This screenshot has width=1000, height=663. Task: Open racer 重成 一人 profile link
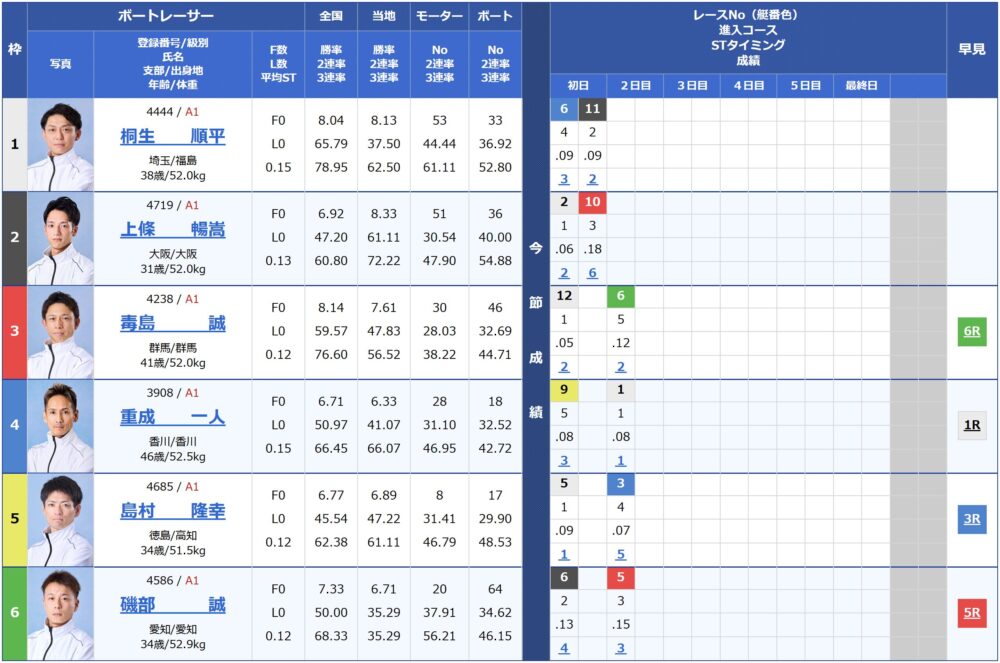pyautogui.click(x=173, y=417)
